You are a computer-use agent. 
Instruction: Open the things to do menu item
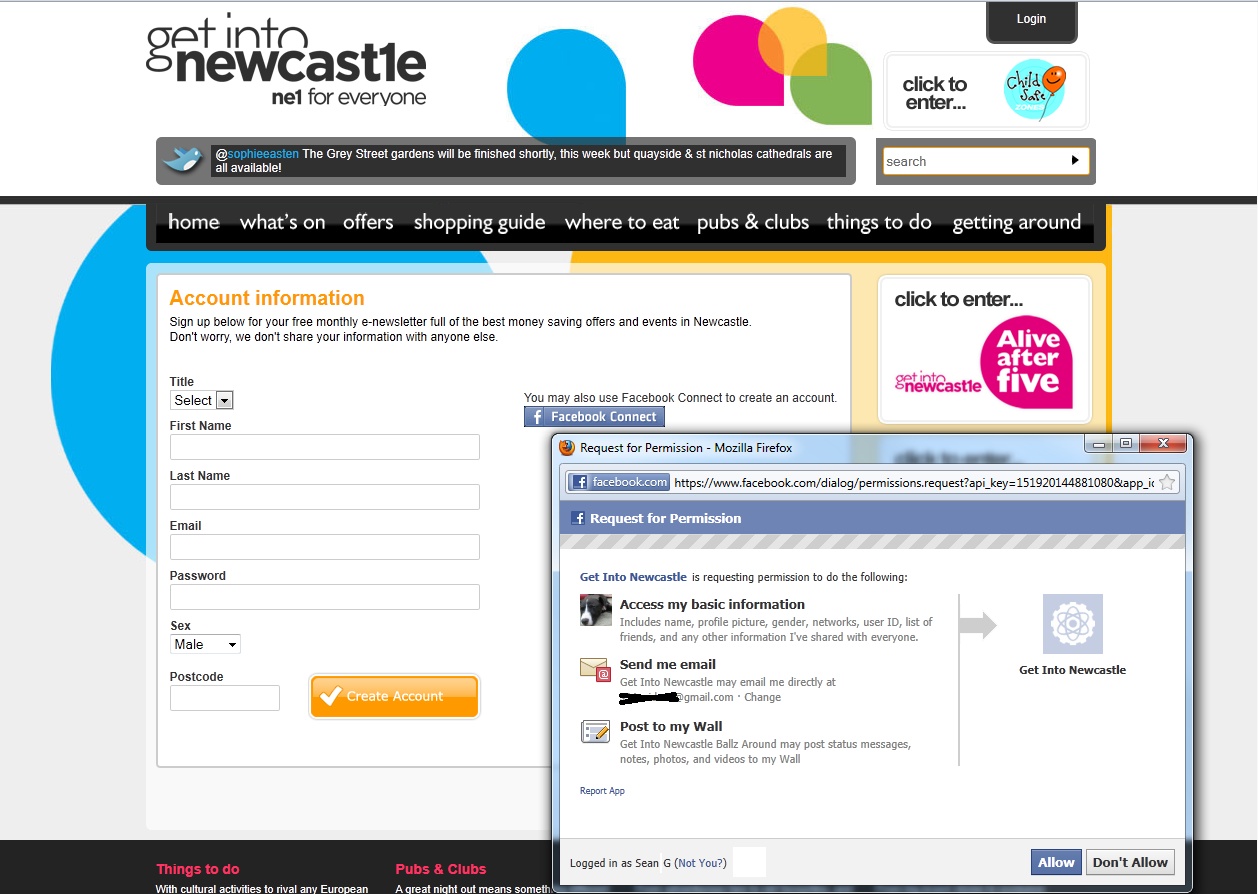coord(879,222)
